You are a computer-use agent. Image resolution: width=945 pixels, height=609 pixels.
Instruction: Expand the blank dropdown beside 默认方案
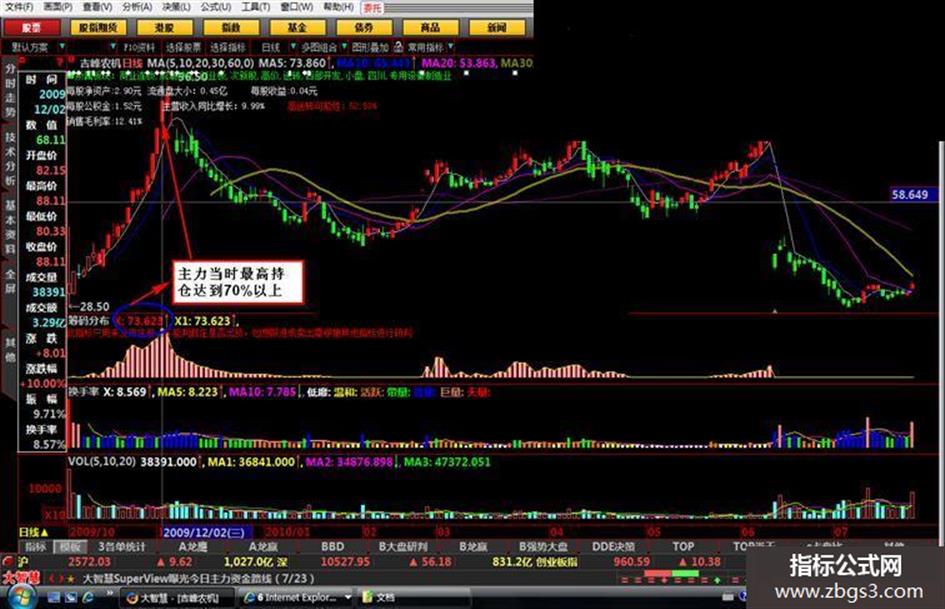pyautogui.click(x=113, y=46)
